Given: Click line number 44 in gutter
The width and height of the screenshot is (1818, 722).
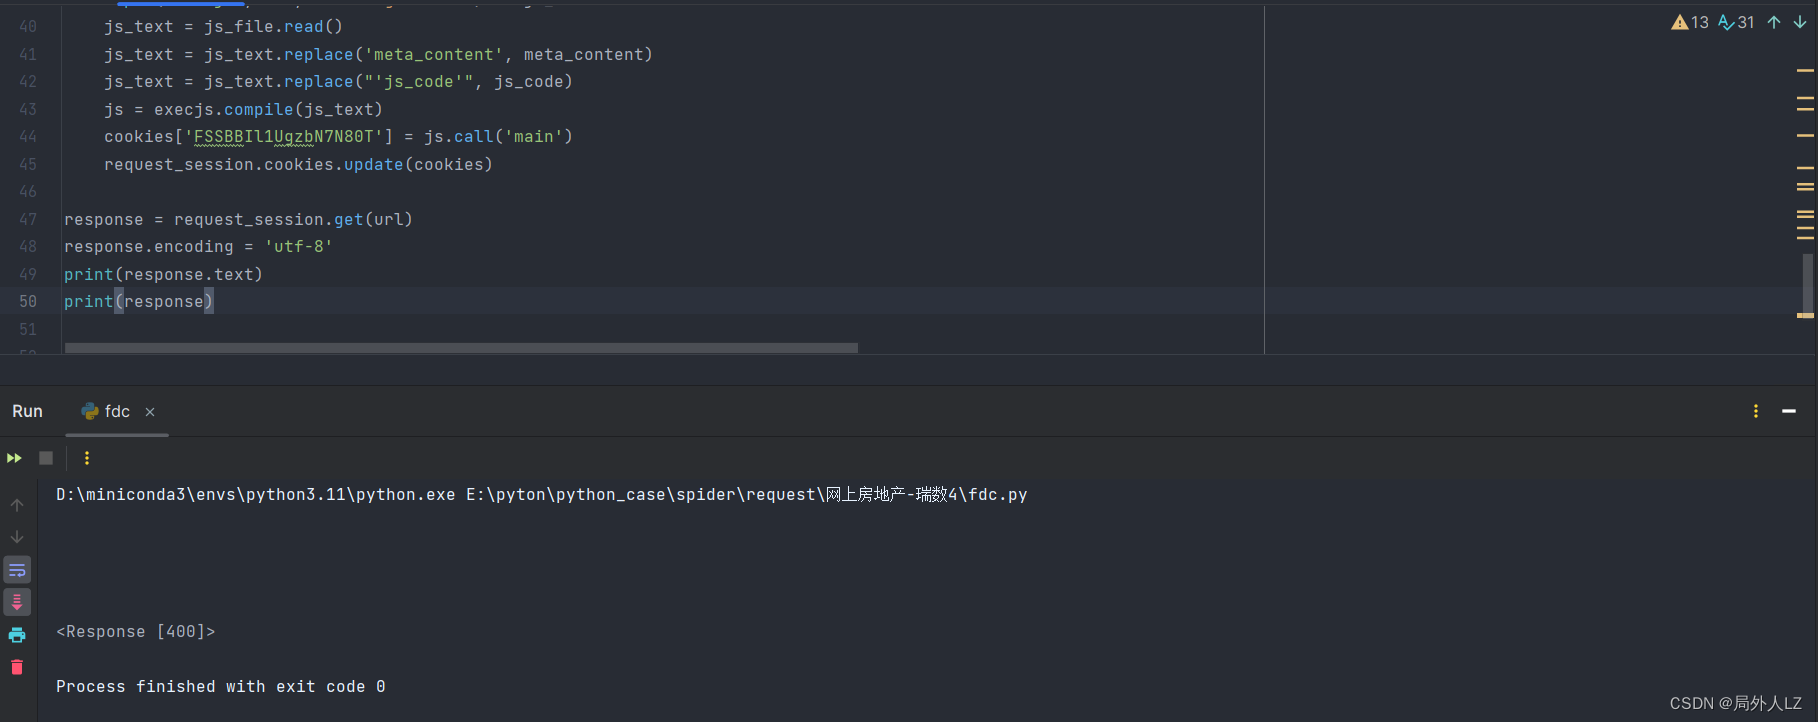Looking at the screenshot, I should 28,137.
